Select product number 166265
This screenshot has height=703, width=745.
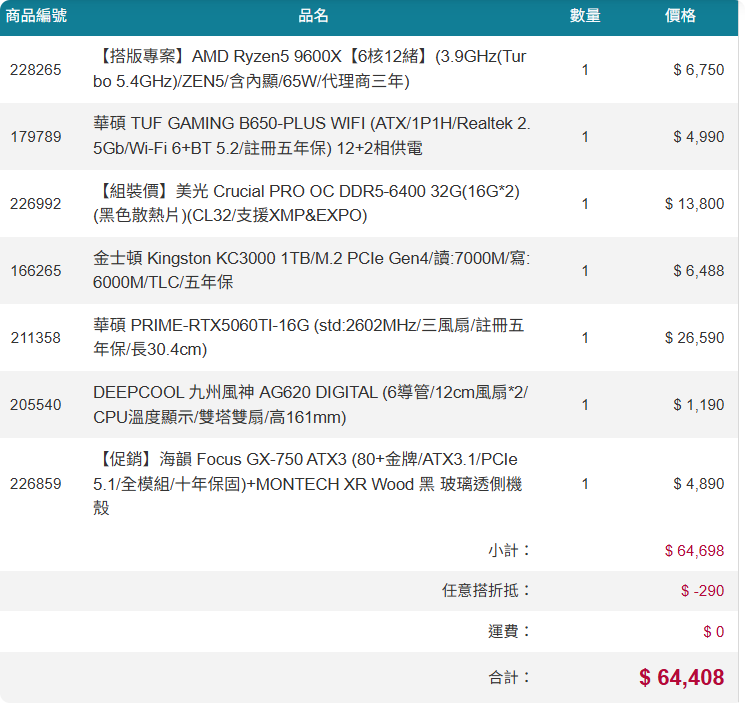tap(36, 271)
